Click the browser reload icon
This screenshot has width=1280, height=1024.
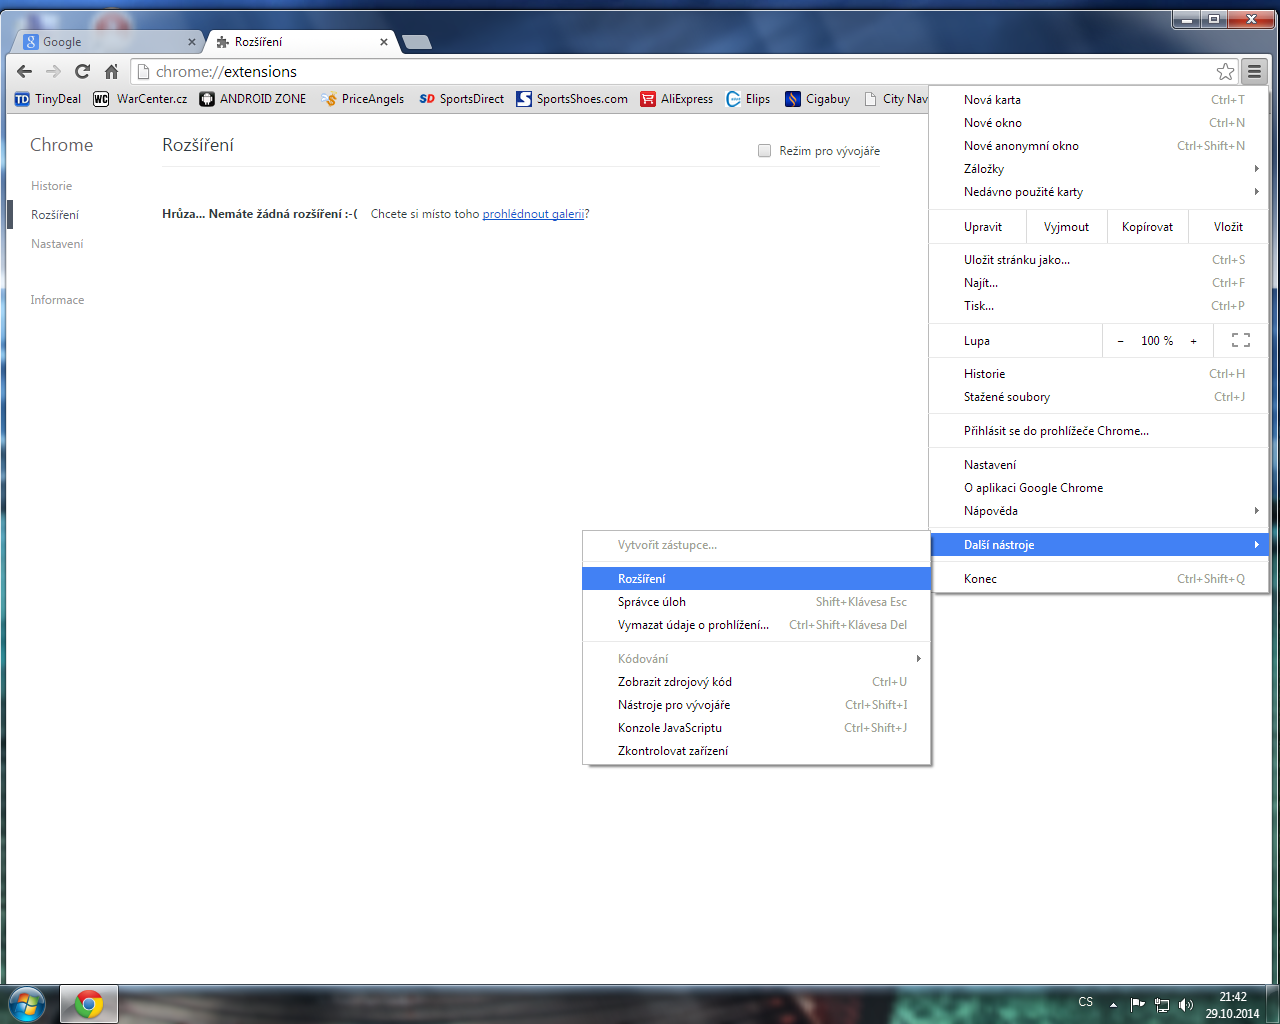pos(82,71)
